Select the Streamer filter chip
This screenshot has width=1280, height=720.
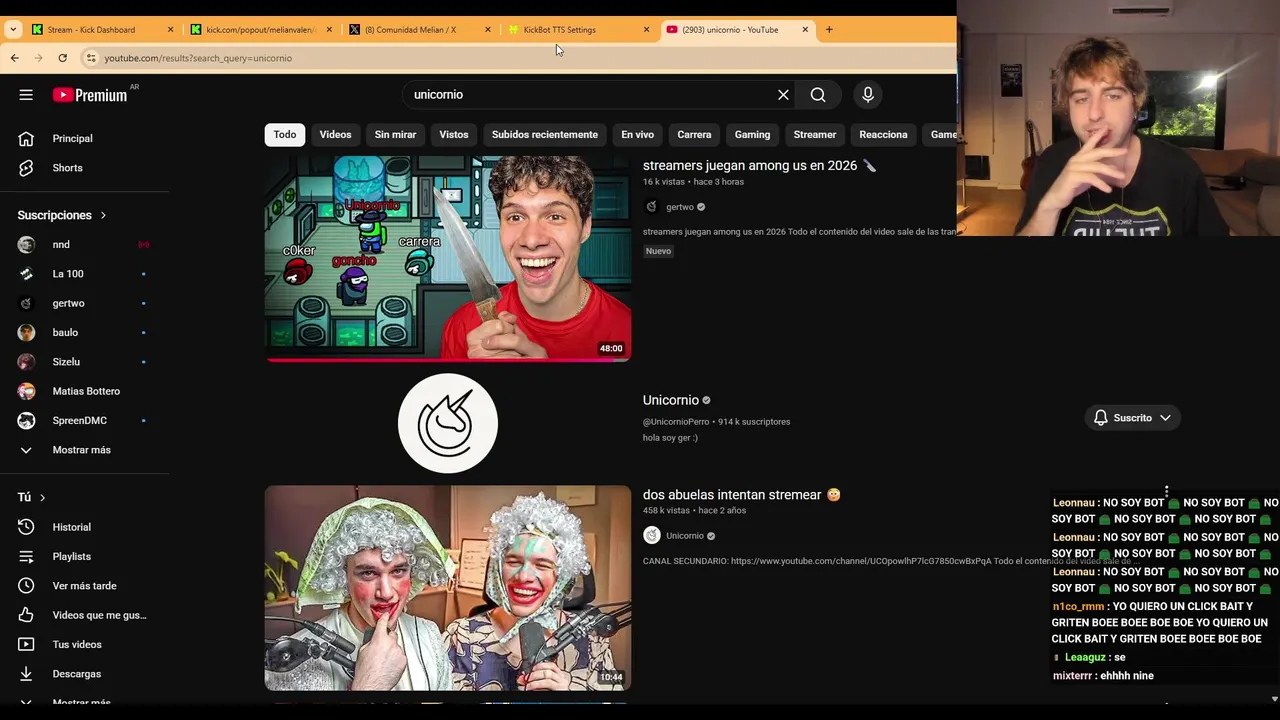point(815,135)
